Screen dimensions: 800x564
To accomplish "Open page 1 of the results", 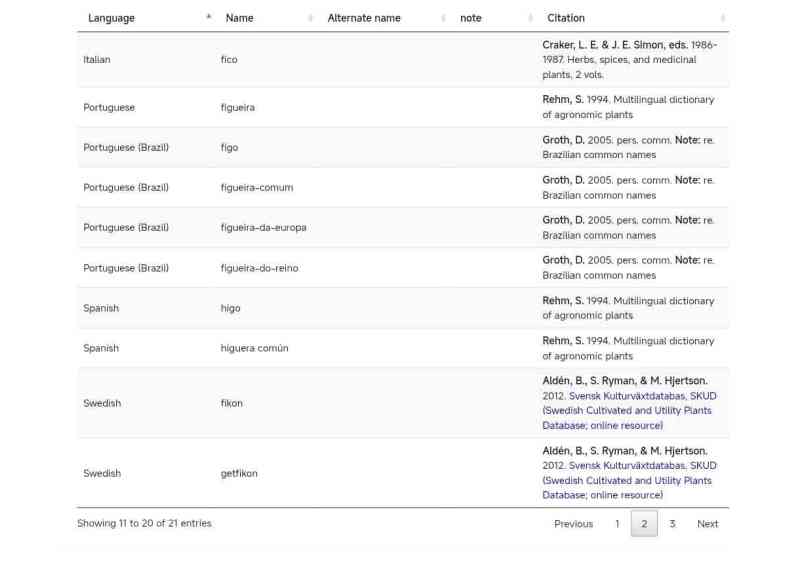I will pyautogui.click(x=617, y=524).
